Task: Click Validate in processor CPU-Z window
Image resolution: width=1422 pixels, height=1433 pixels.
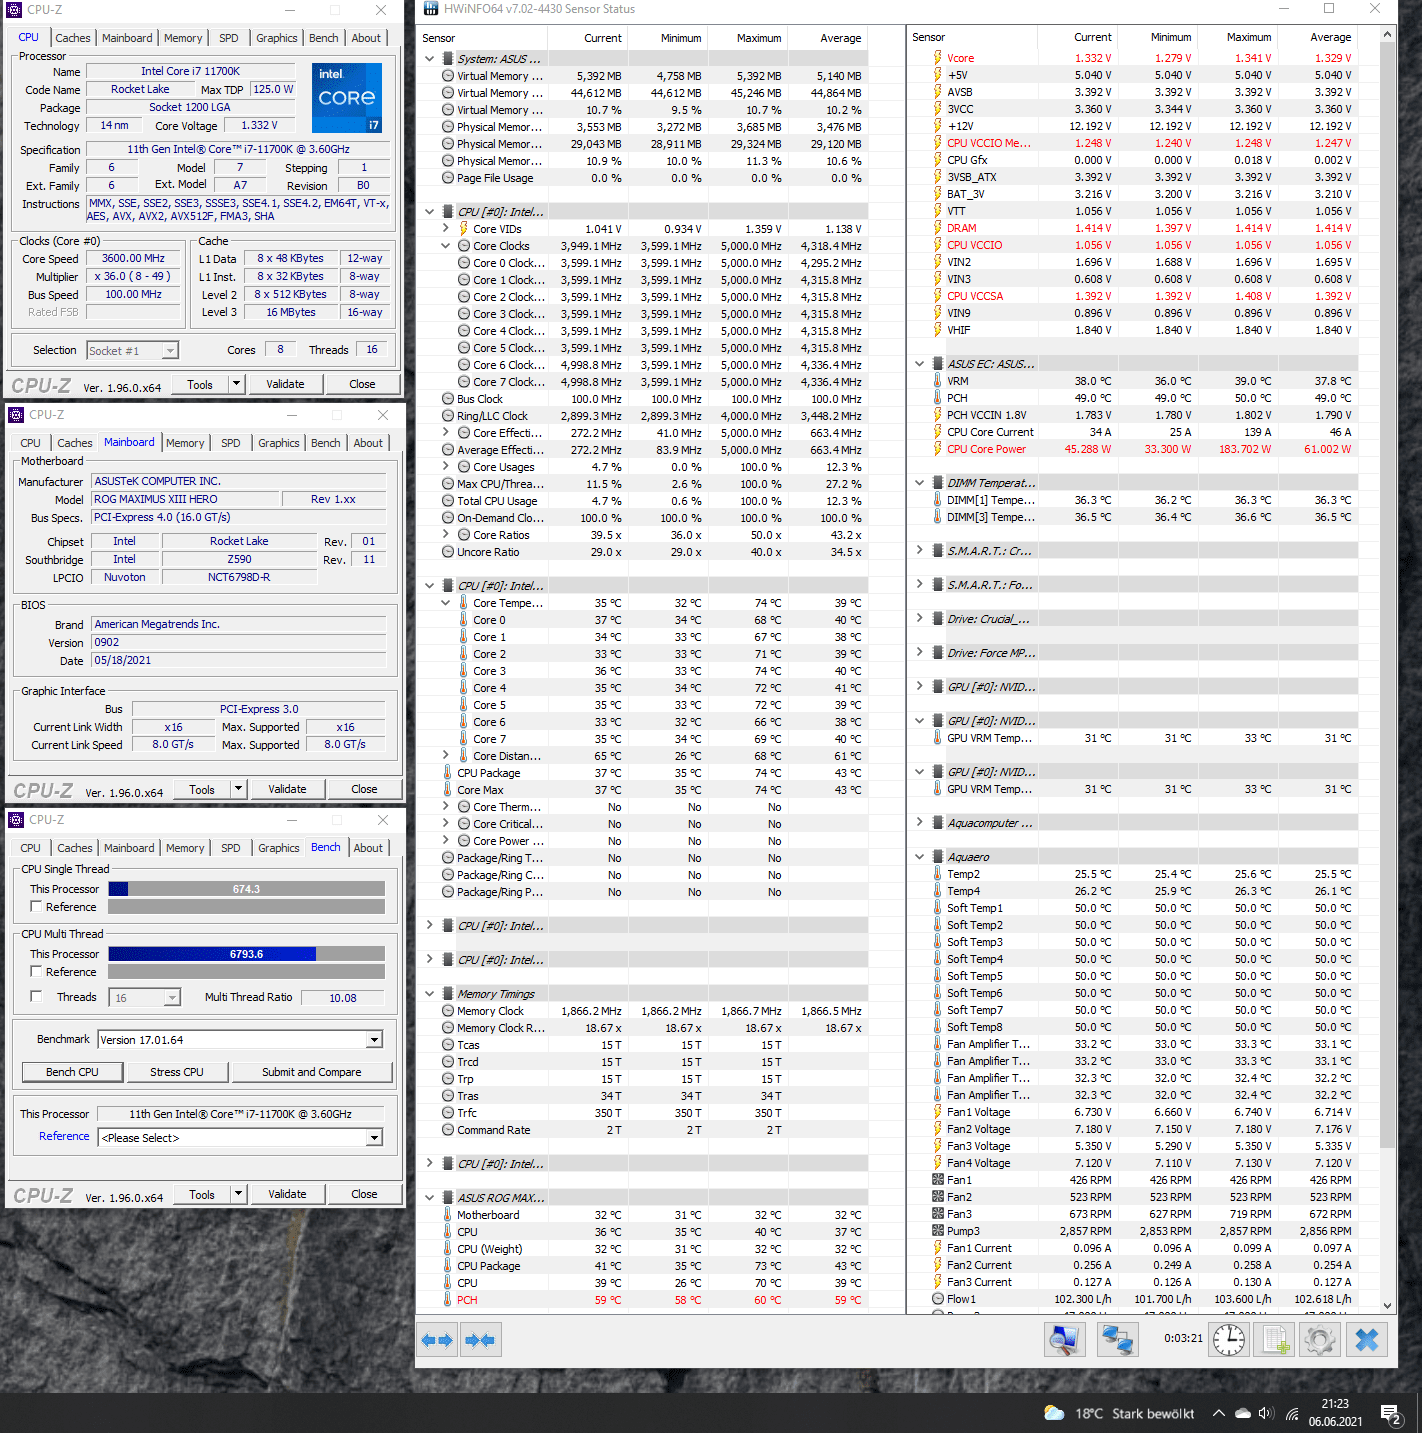Action: coord(285,384)
